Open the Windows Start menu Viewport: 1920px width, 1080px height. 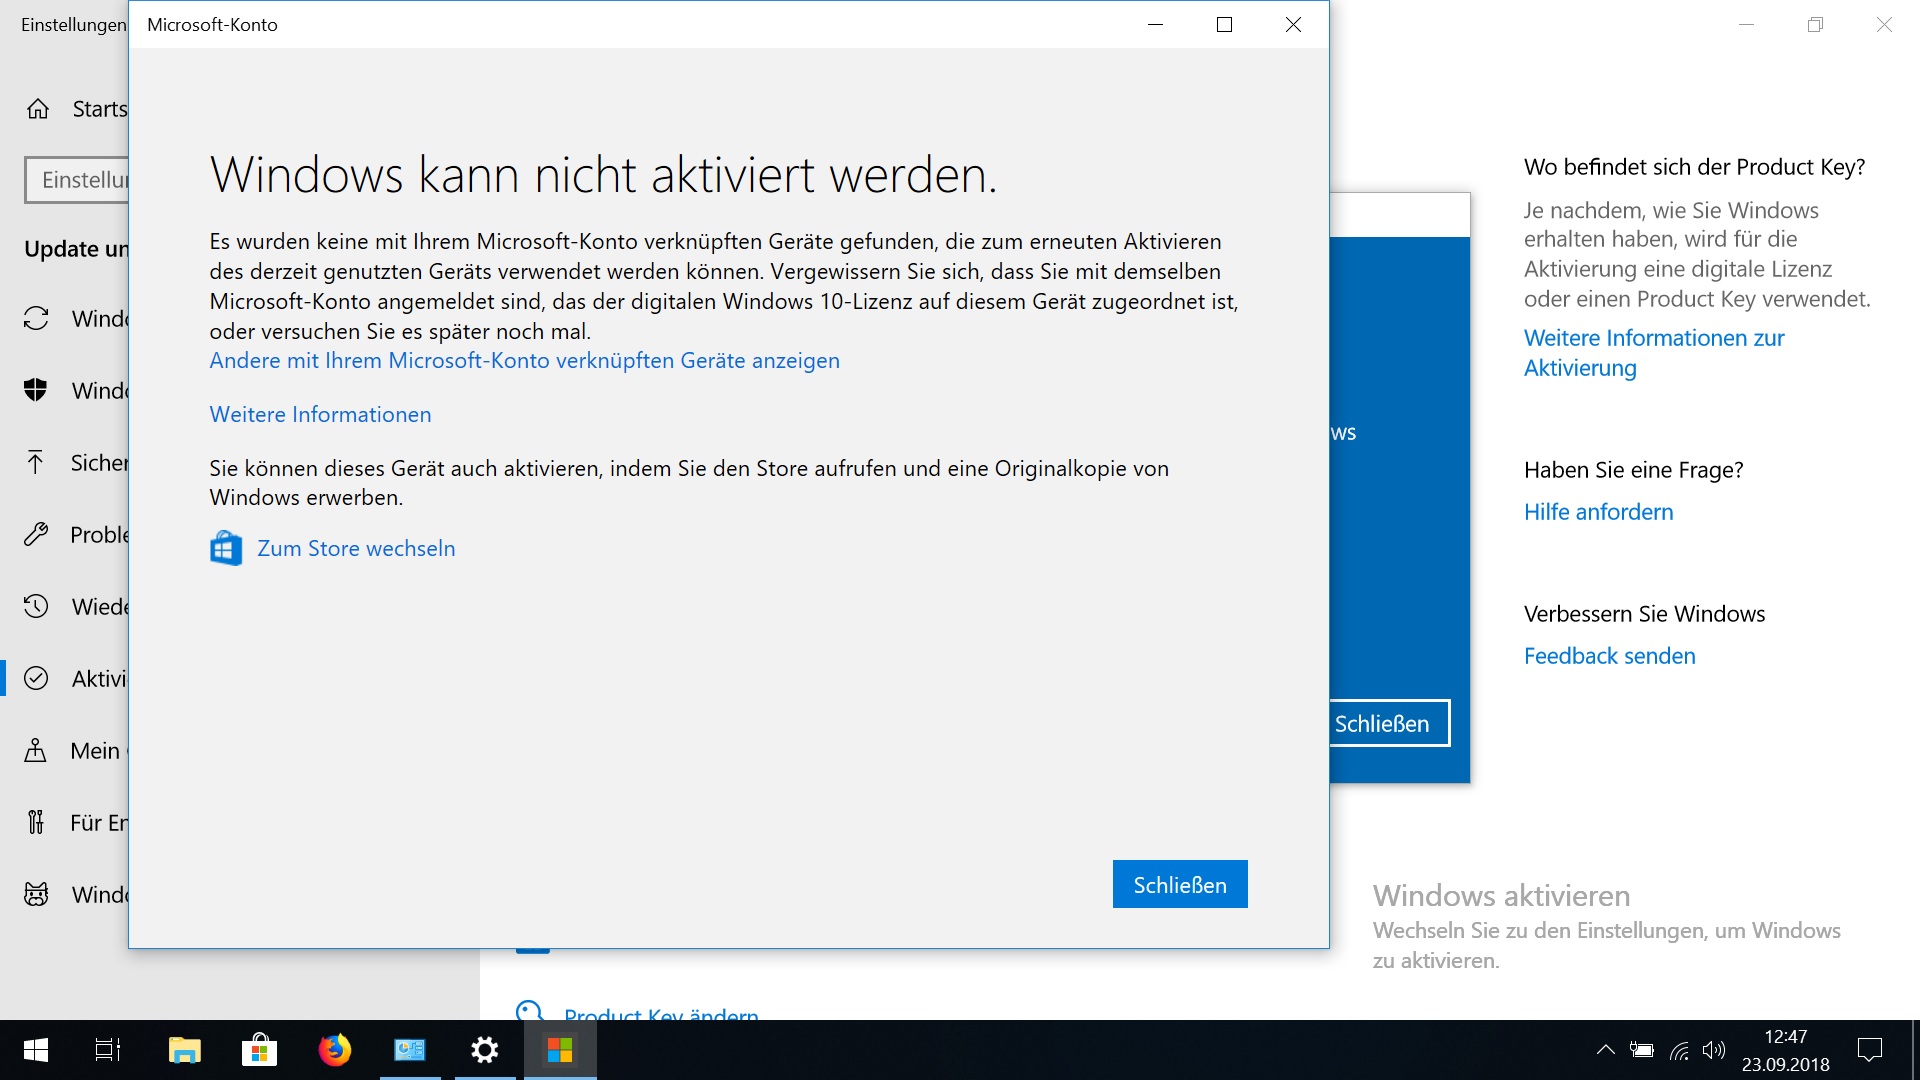pyautogui.click(x=36, y=1050)
